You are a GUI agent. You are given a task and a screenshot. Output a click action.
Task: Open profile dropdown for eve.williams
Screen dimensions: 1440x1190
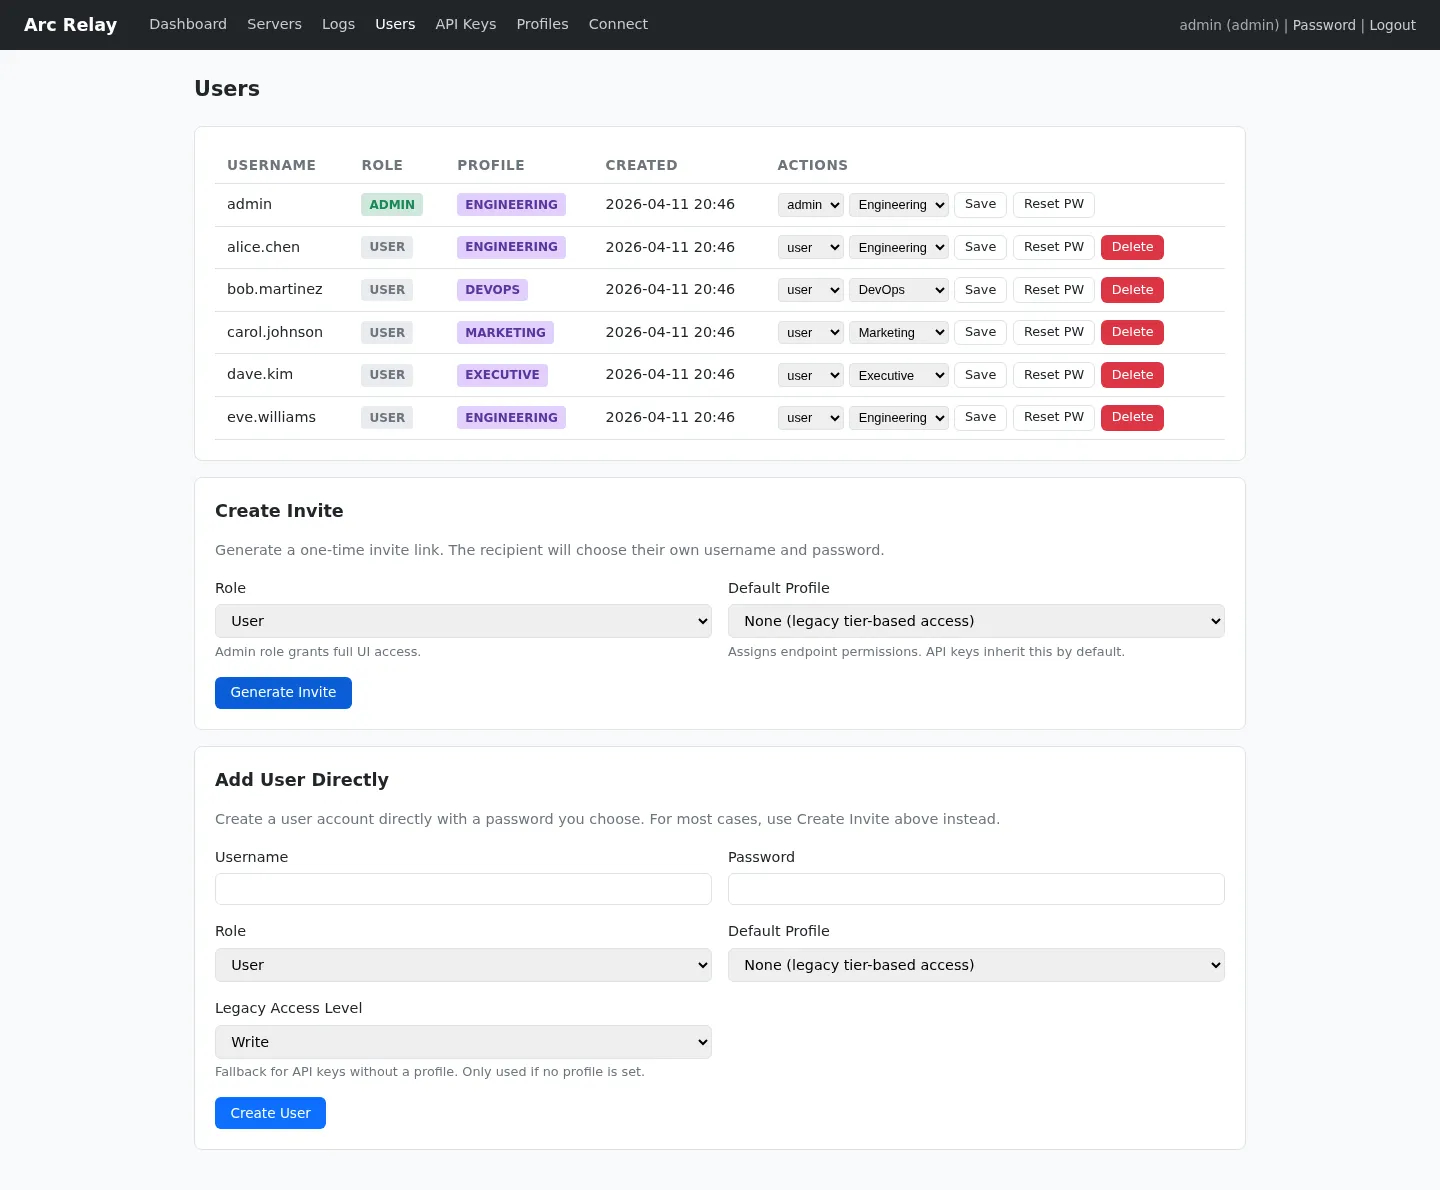[899, 418]
